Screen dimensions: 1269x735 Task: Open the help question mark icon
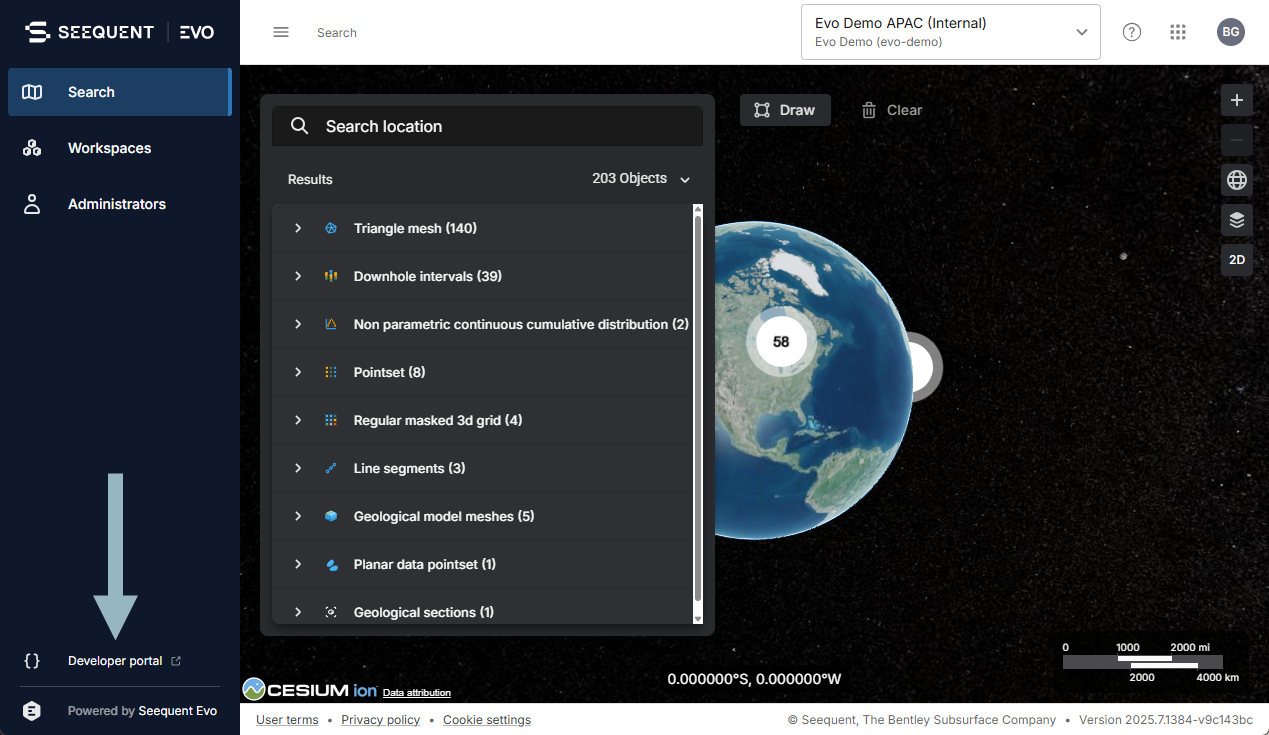point(1132,32)
